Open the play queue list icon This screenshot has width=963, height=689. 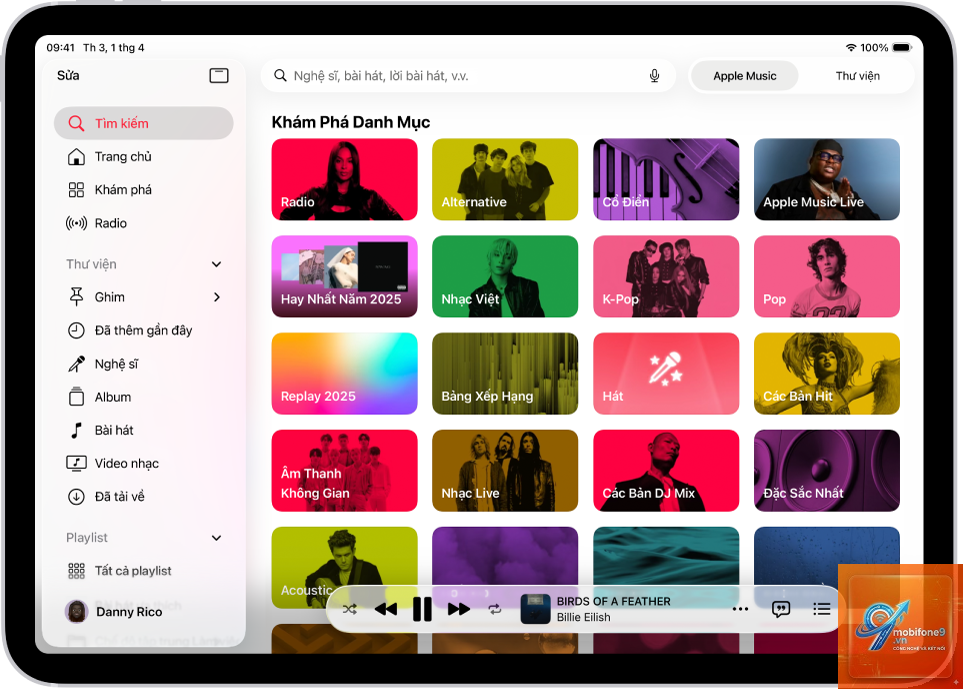[821, 609]
